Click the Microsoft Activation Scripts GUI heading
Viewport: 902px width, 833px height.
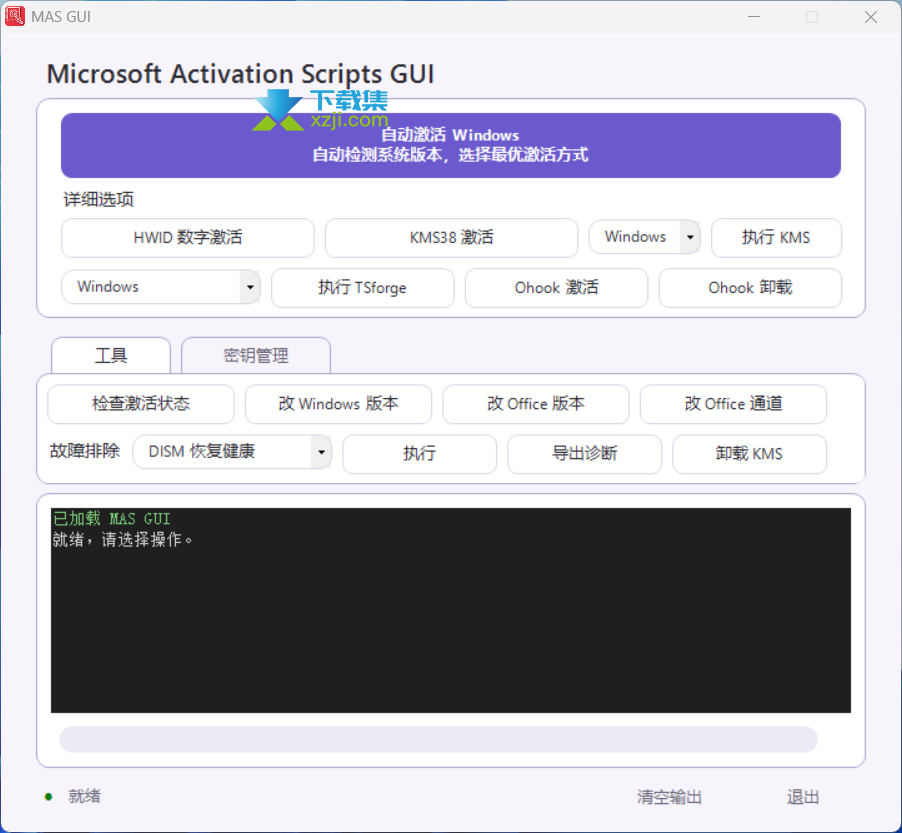pyautogui.click(x=240, y=74)
